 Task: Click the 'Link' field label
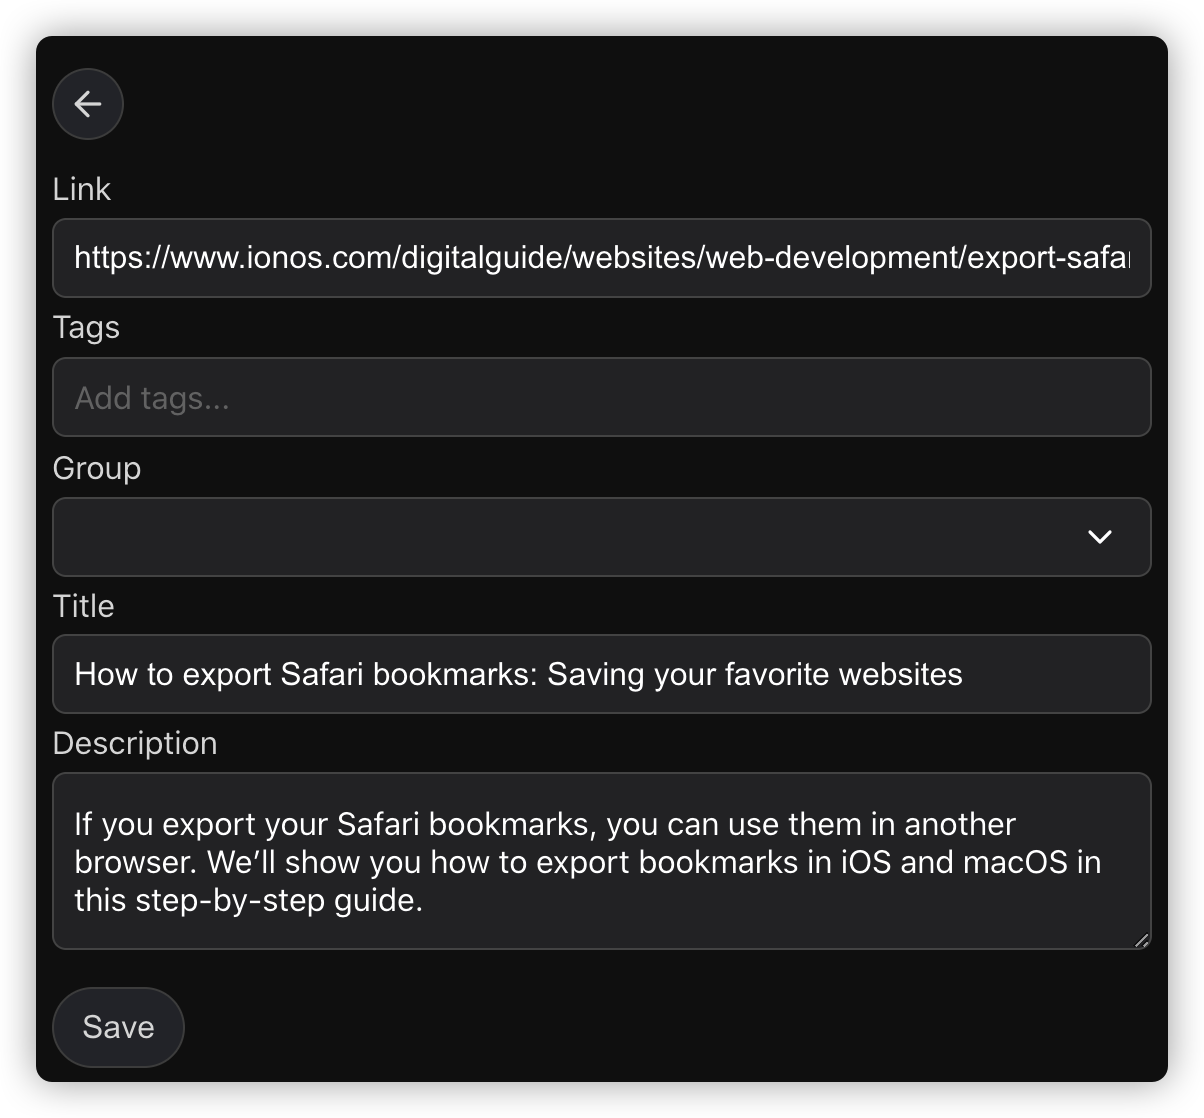pyautogui.click(x=81, y=189)
